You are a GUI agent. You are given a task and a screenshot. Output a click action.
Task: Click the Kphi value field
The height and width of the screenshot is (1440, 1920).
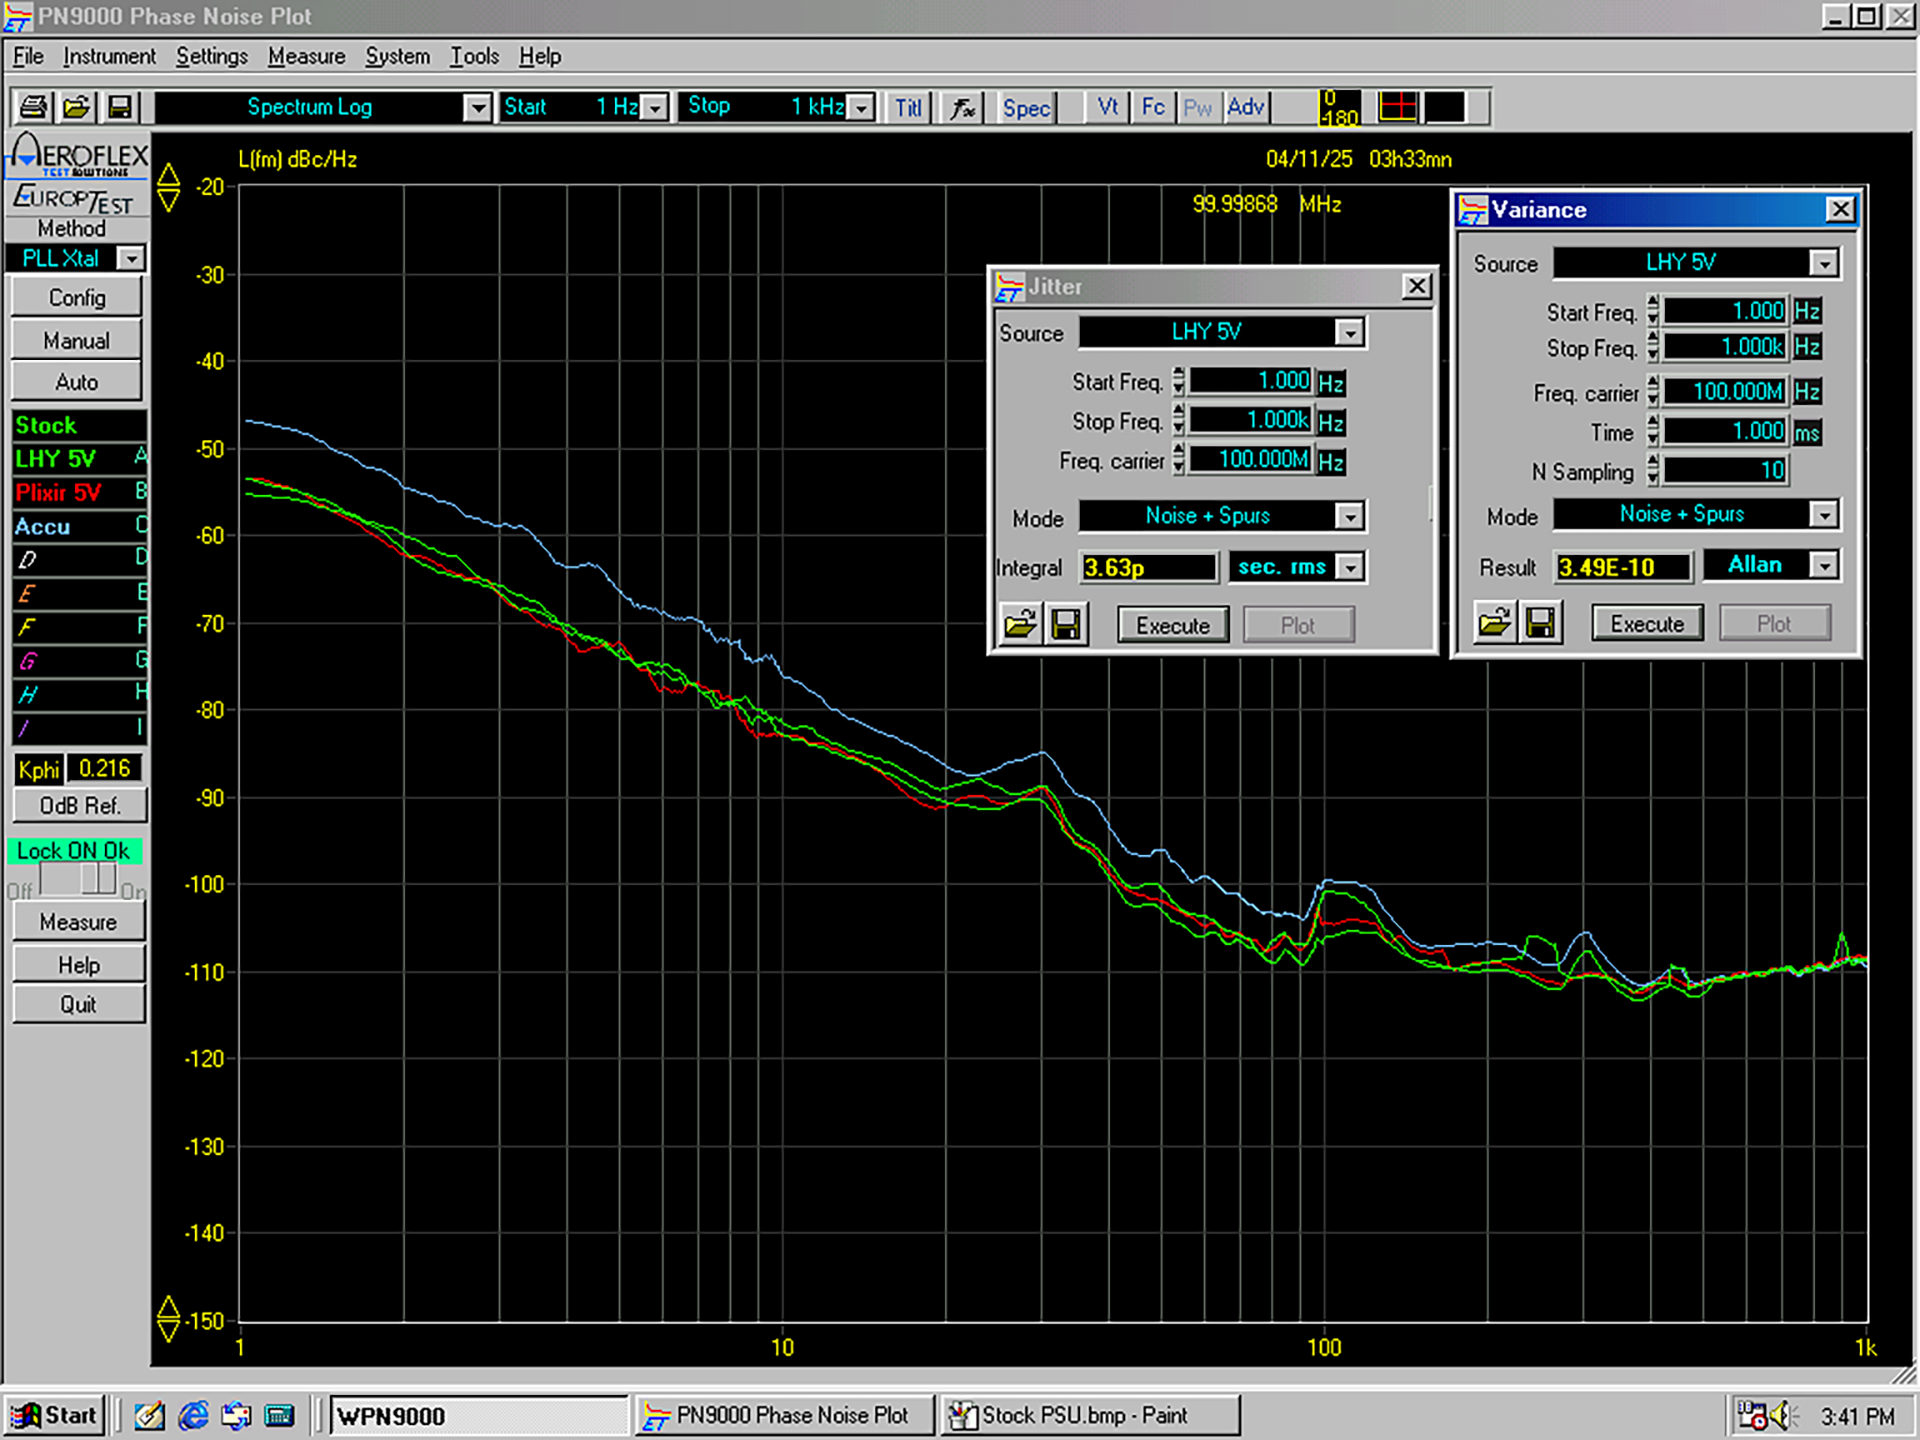[x=105, y=768]
